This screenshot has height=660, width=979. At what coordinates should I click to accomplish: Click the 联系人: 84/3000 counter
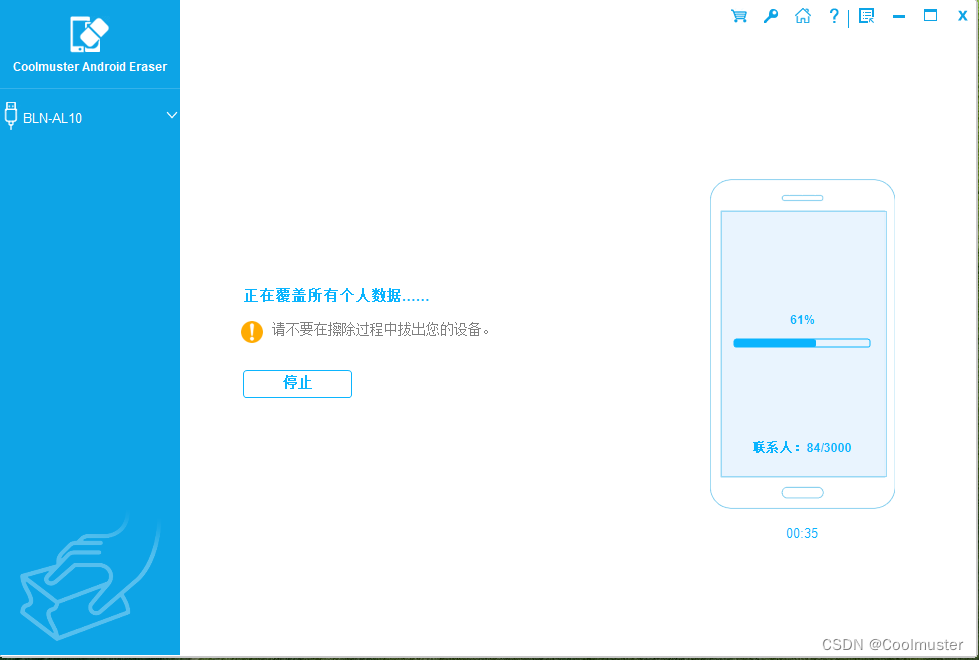point(802,448)
